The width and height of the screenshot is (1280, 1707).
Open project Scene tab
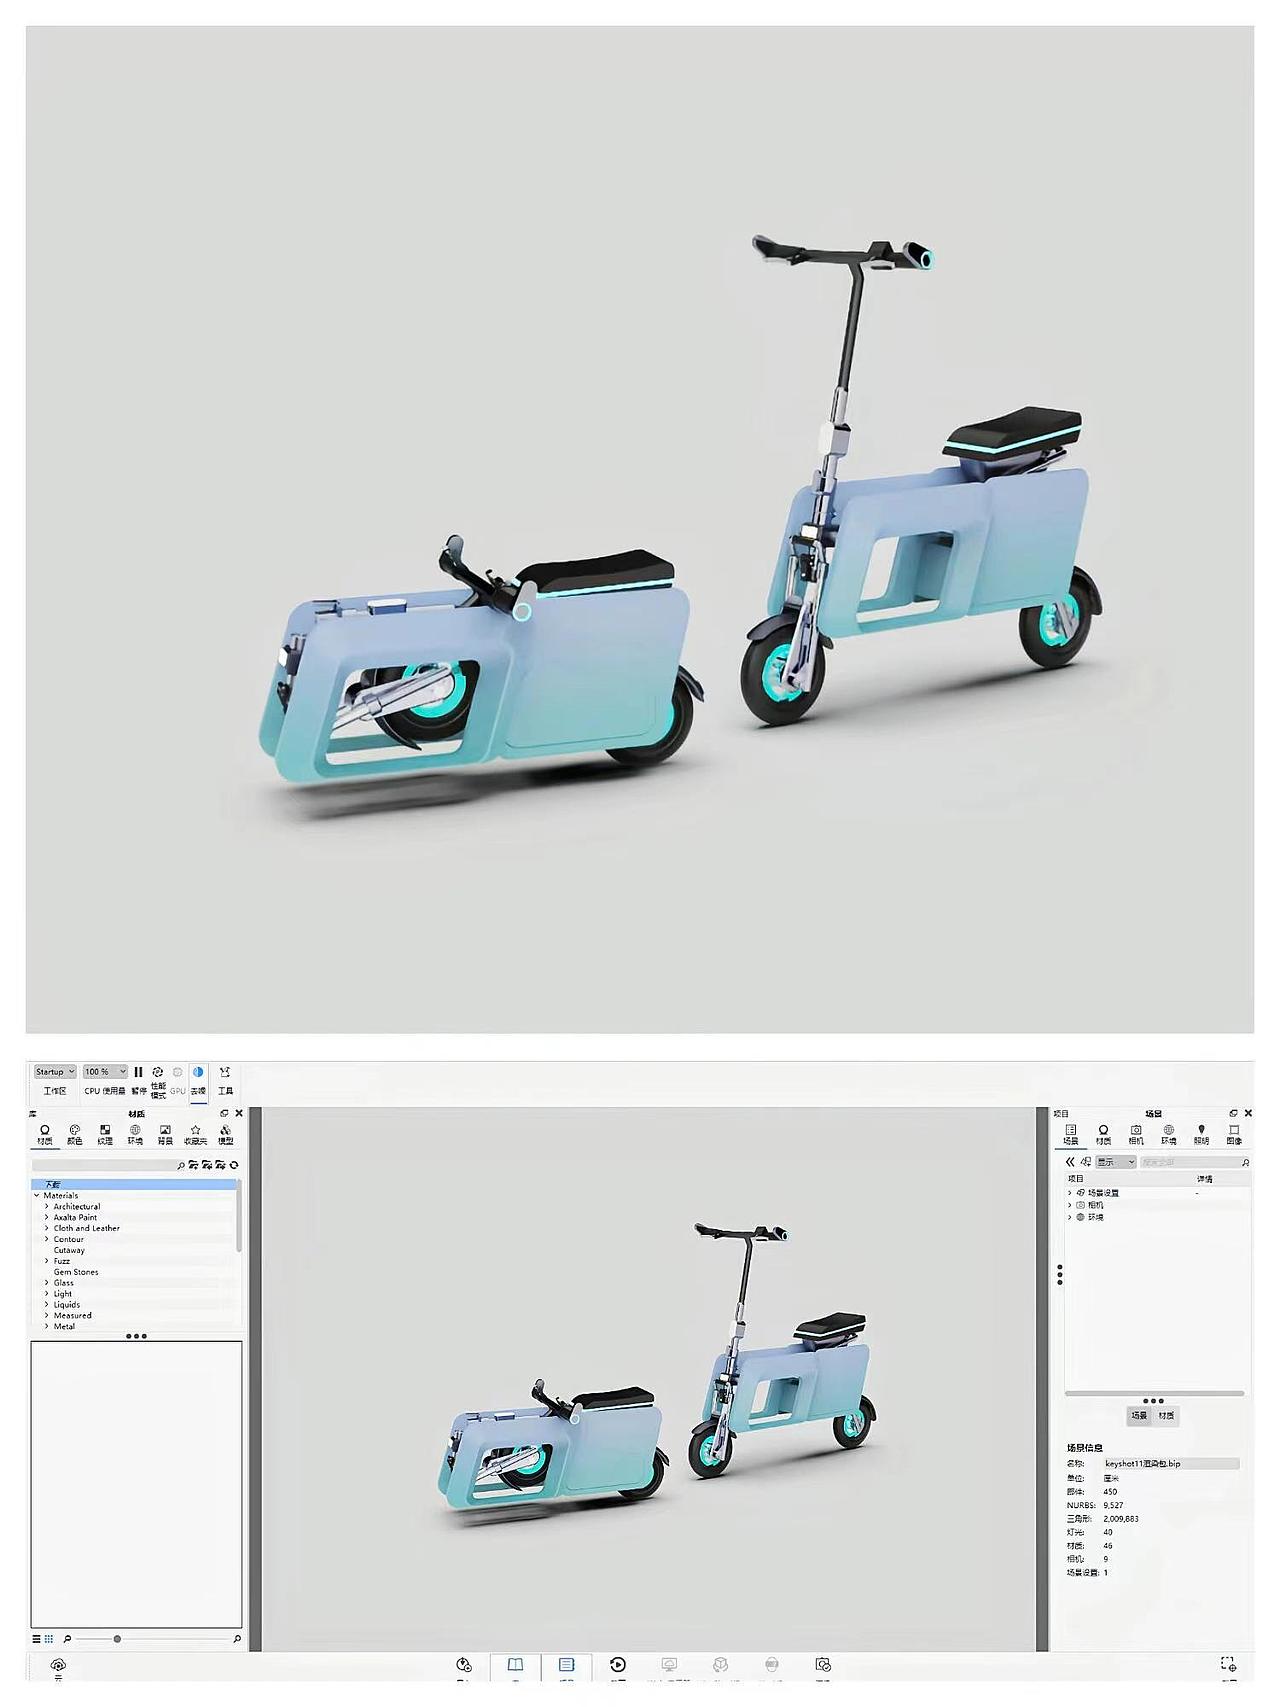click(1071, 1134)
